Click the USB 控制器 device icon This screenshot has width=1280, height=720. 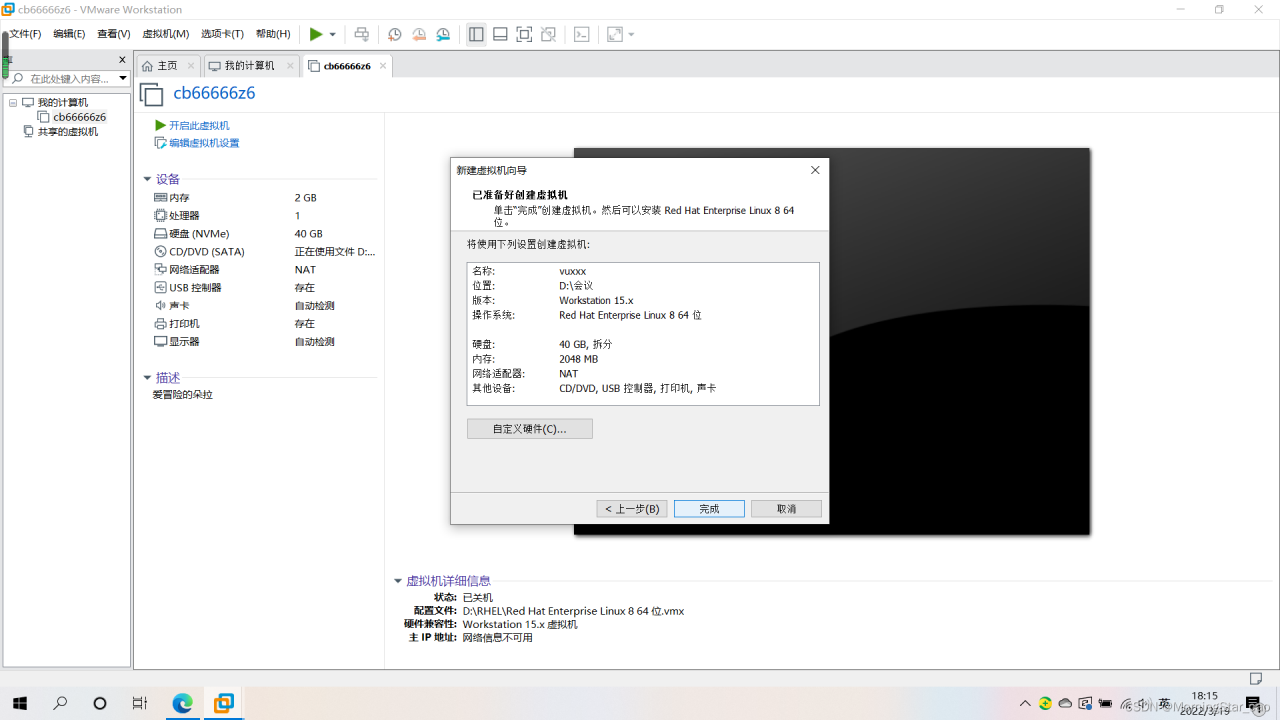(x=160, y=288)
